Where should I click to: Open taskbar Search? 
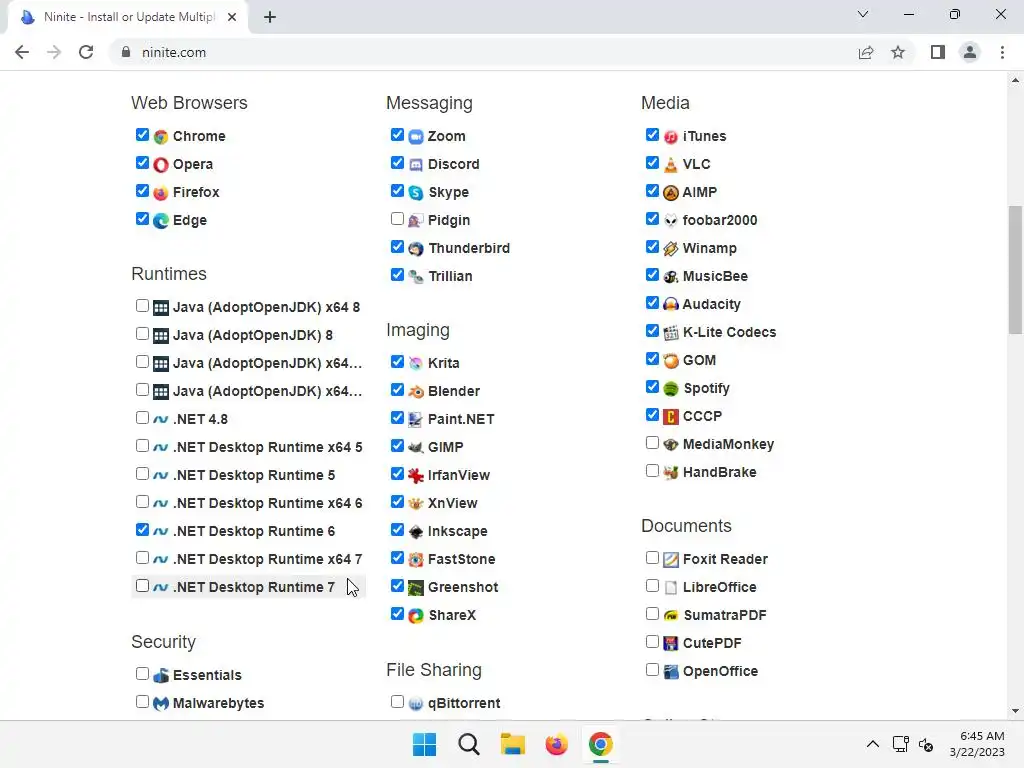coord(468,744)
